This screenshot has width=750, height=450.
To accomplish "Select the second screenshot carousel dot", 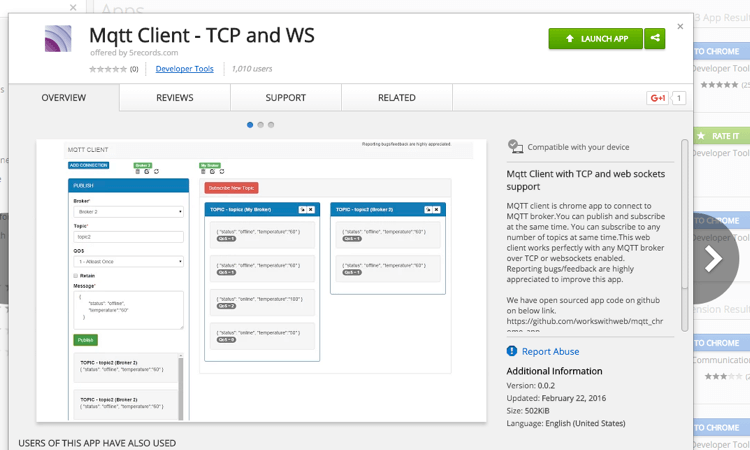I will tap(260, 125).
